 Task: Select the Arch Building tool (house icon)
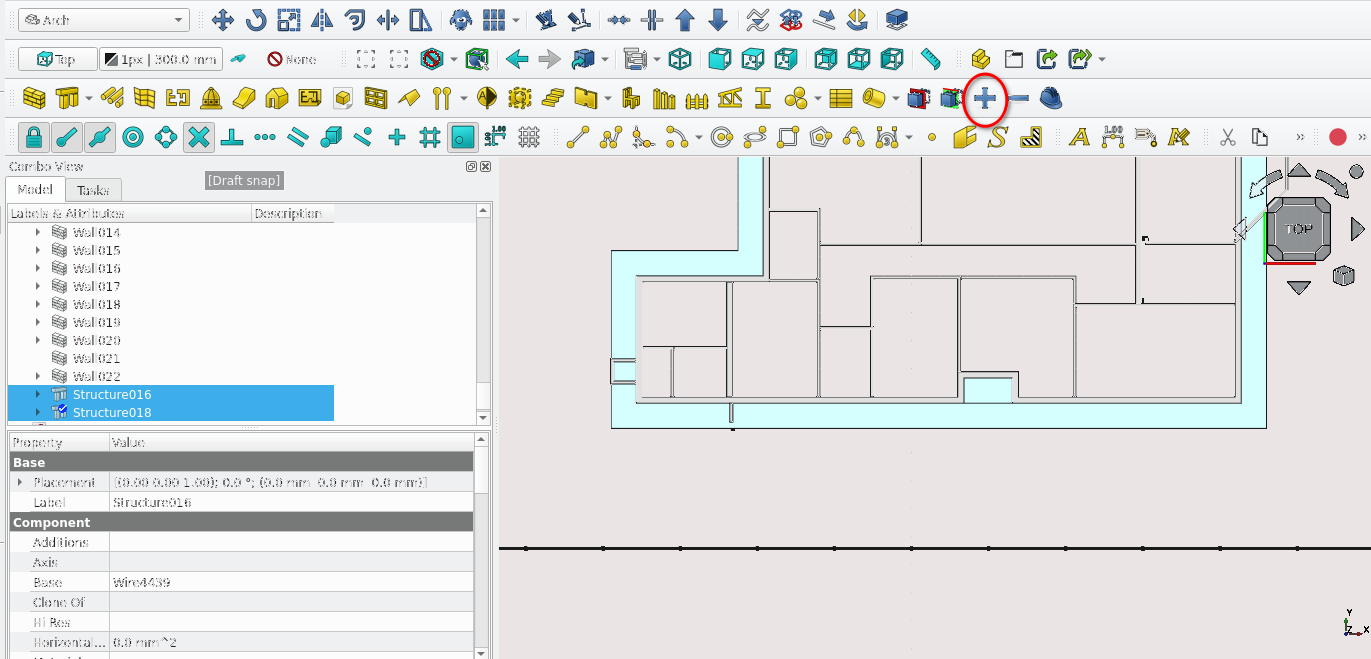(277, 98)
